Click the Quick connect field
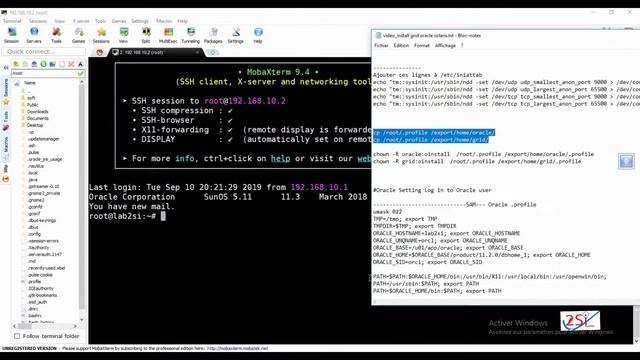This screenshot has width=640, height=360. 43,51
